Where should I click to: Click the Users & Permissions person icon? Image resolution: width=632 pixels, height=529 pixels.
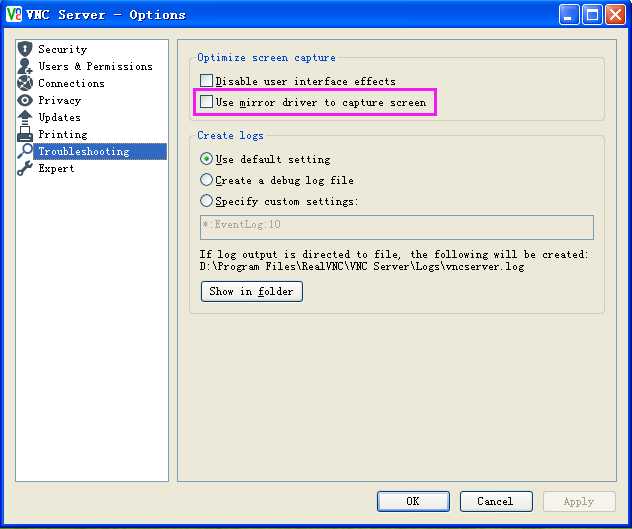[x=25, y=66]
